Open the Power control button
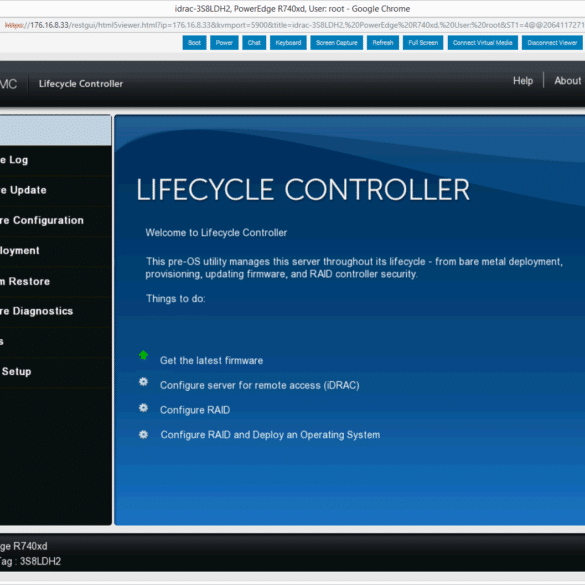585x585 pixels. click(x=224, y=43)
